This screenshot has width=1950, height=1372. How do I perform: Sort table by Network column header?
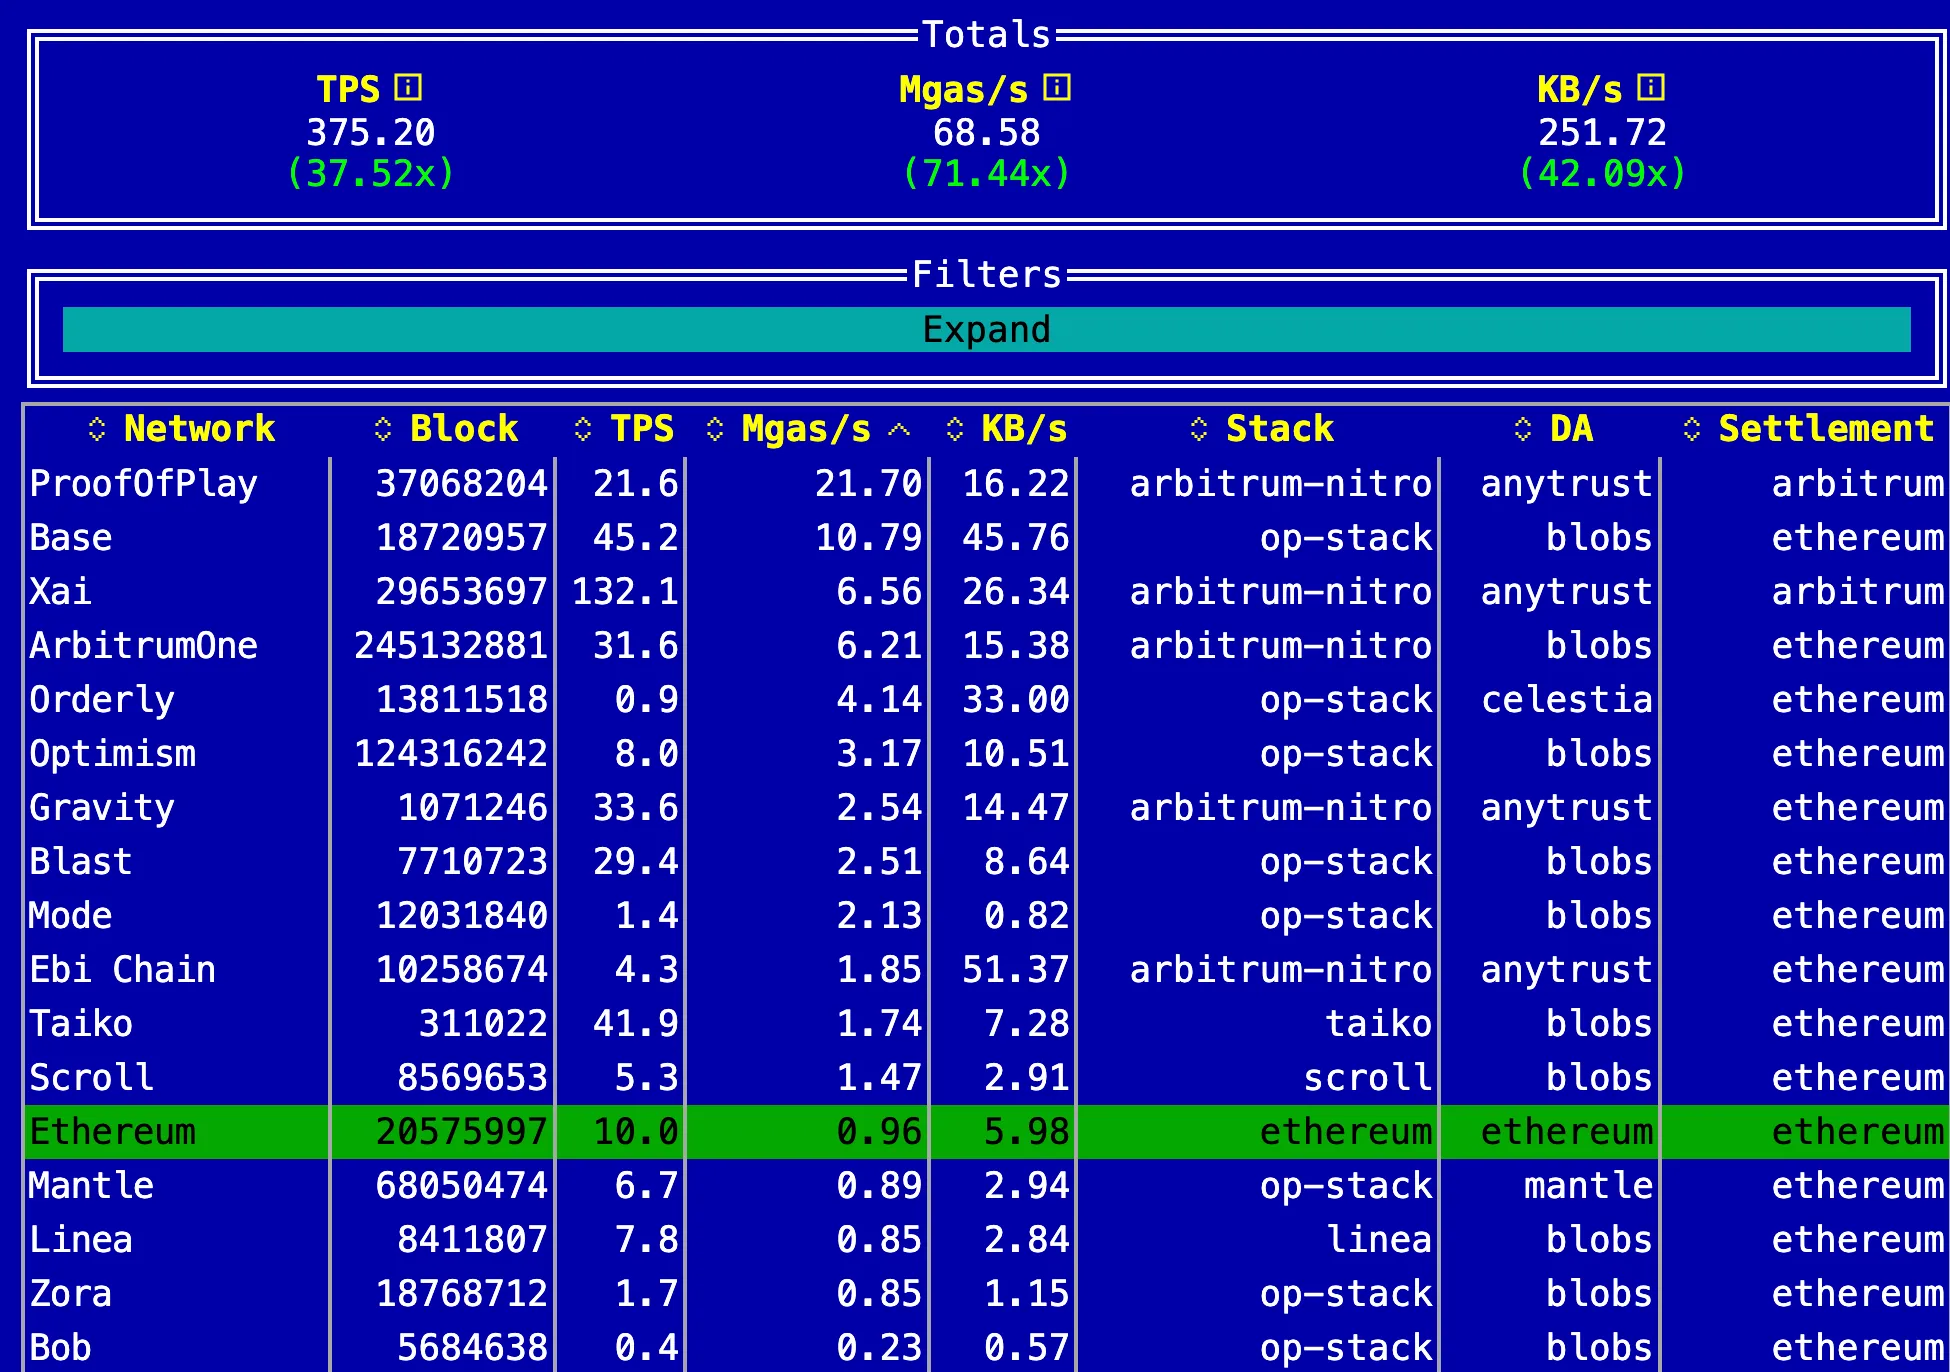(199, 429)
